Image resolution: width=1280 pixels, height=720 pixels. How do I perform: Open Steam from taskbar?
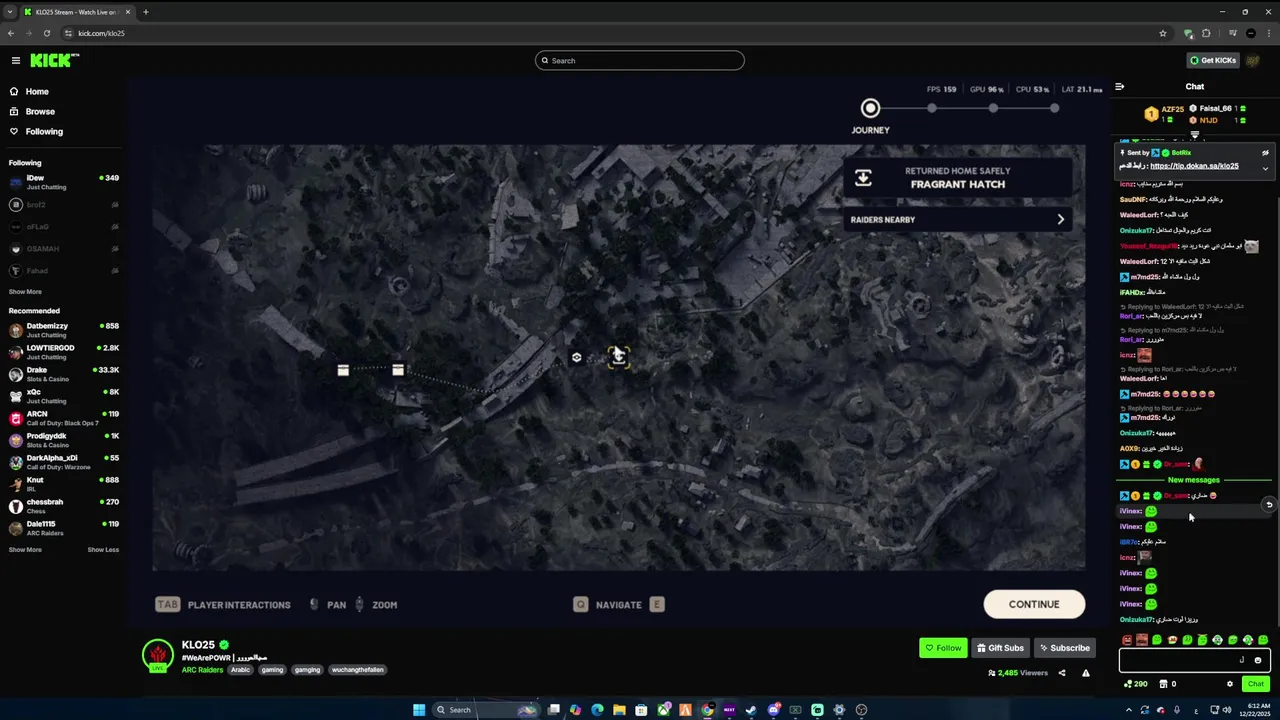[x=751, y=710]
